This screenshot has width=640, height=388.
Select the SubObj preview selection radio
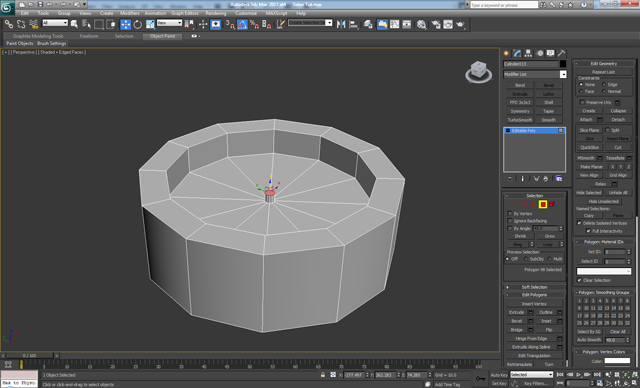click(526, 259)
